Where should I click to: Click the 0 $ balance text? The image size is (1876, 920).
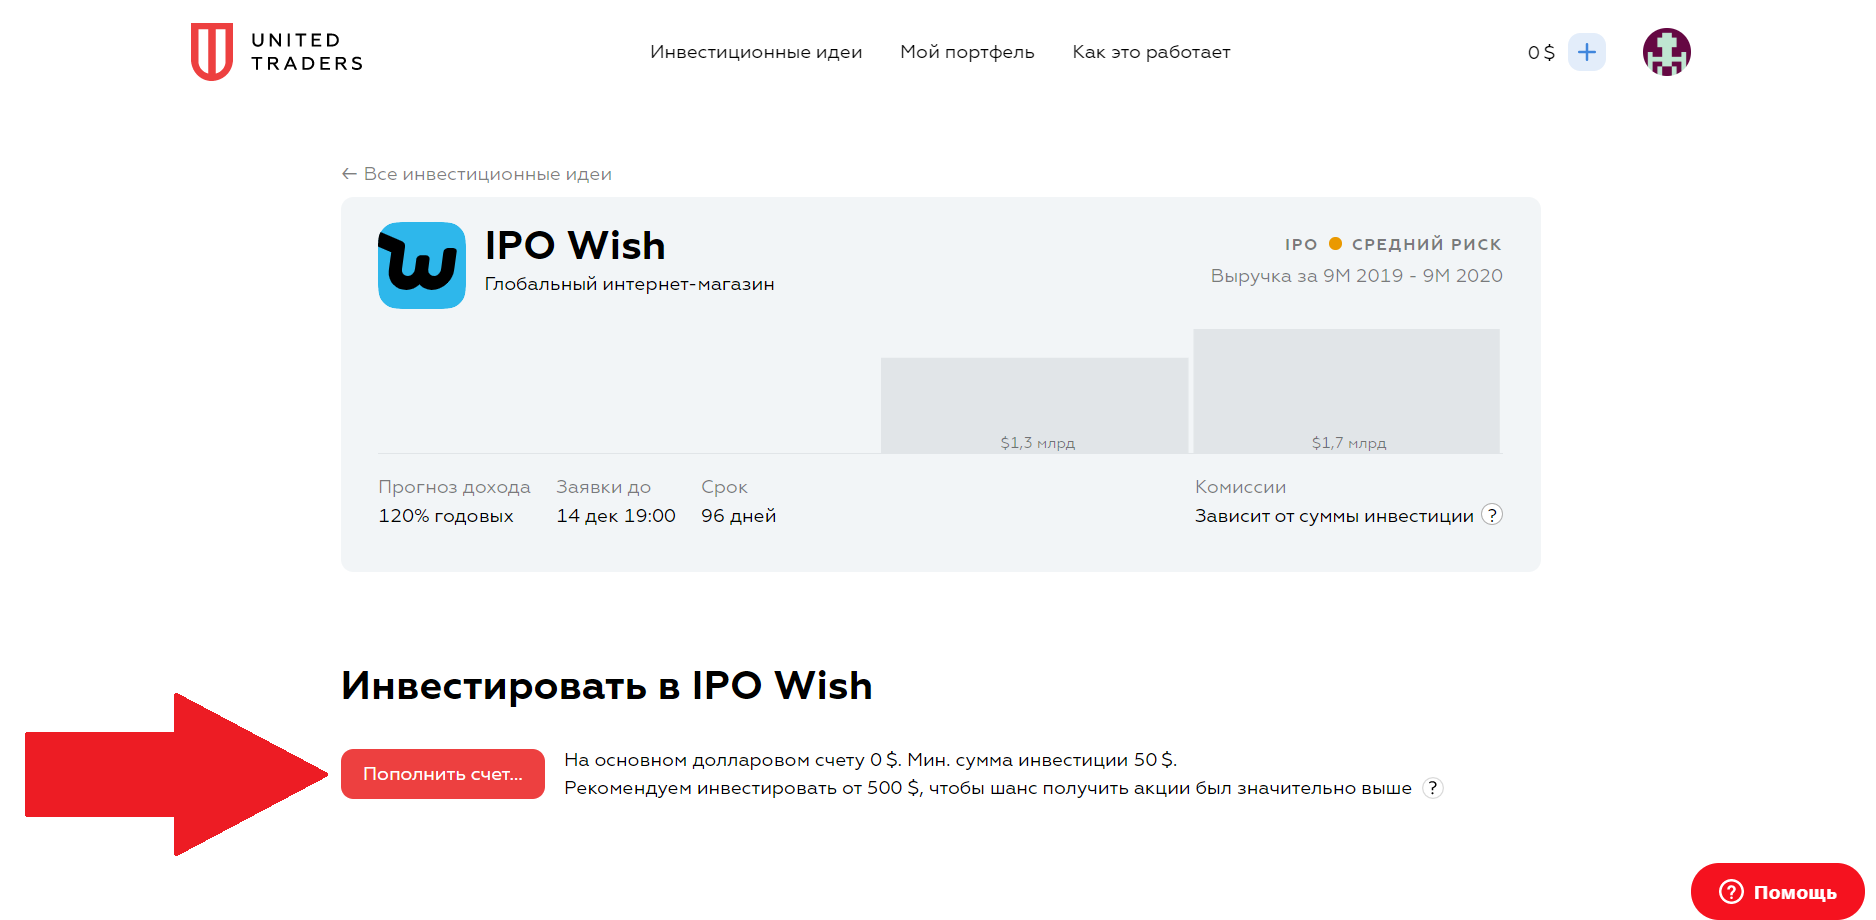coord(1541,52)
